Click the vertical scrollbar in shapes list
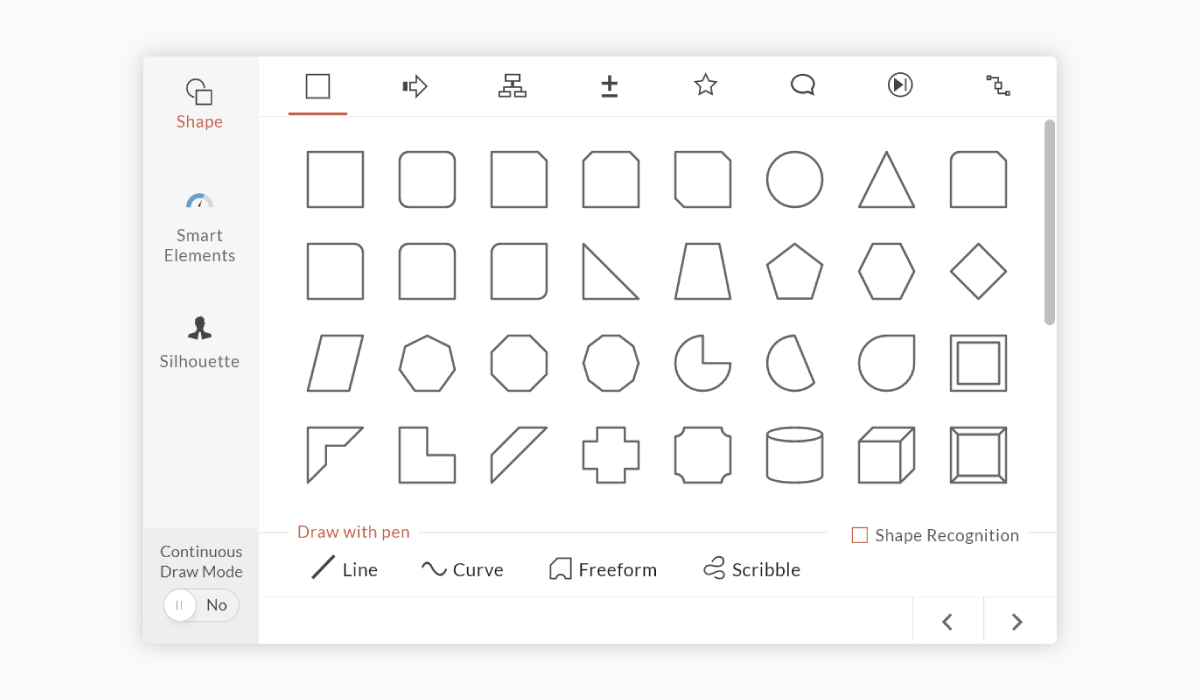This screenshot has width=1200, height=700. tap(1049, 222)
